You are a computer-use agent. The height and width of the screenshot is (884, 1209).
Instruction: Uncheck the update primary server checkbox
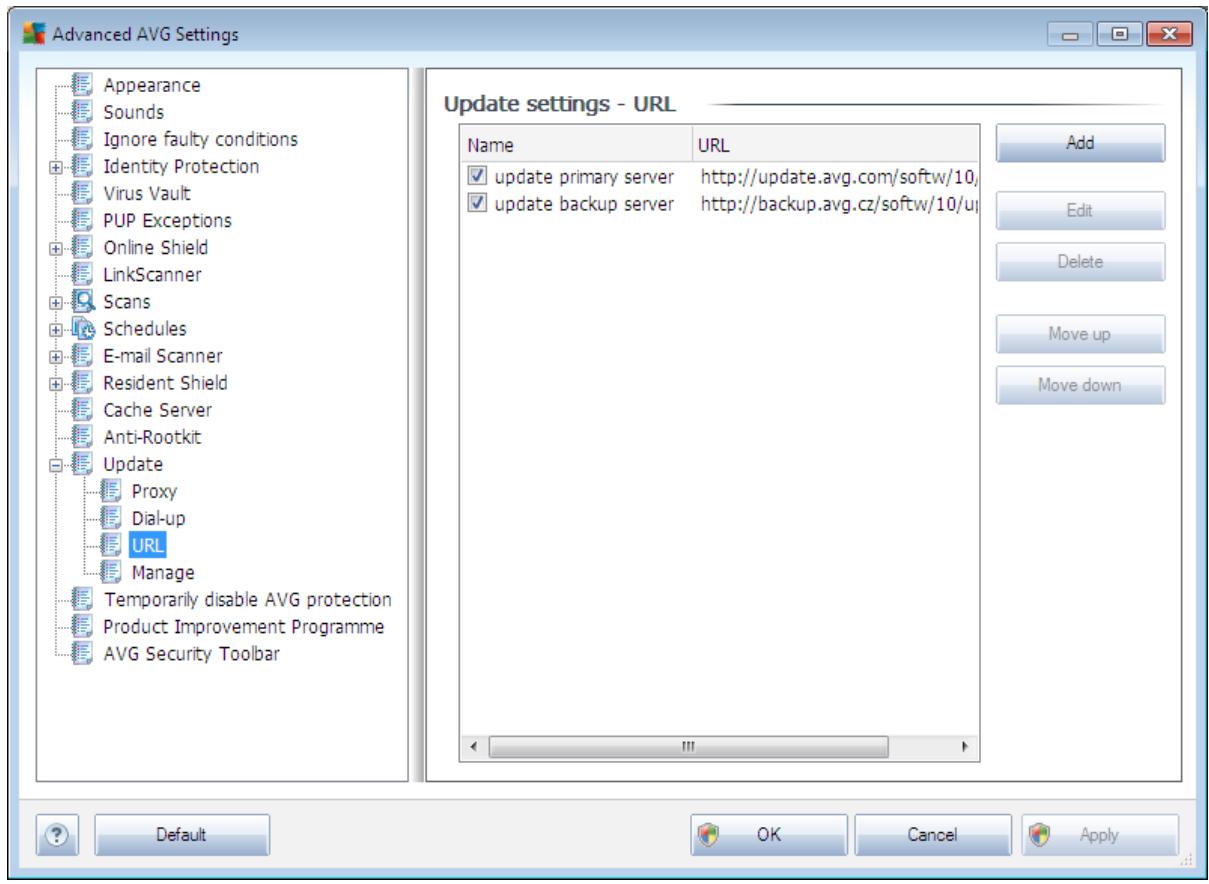[477, 177]
